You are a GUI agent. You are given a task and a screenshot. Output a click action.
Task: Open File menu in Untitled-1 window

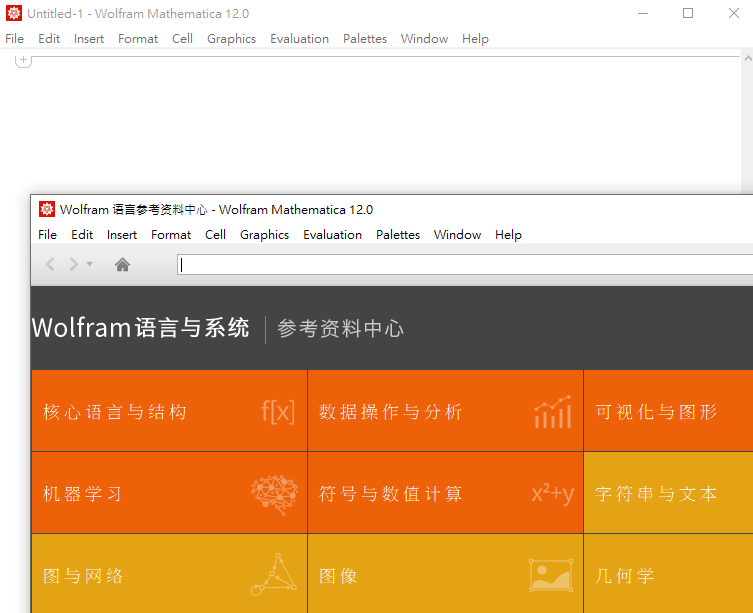pos(14,39)
